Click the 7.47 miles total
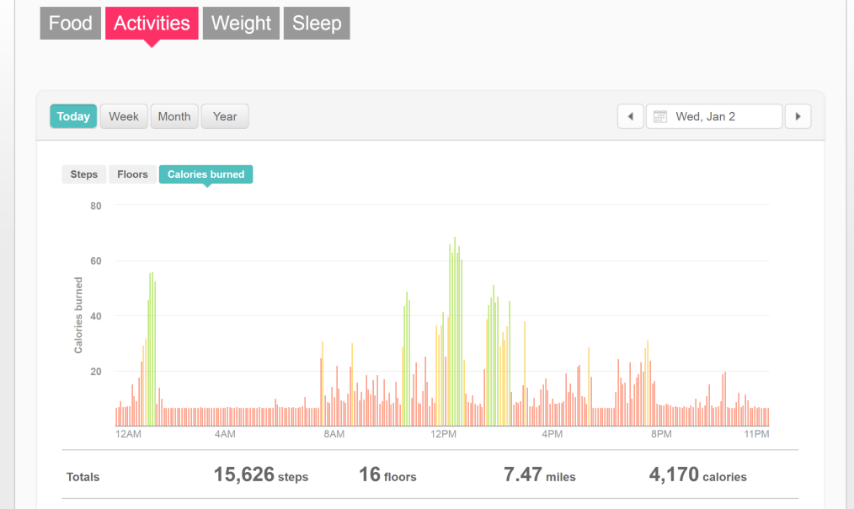Viewport: 854px width, 509px height. point(539,475)
